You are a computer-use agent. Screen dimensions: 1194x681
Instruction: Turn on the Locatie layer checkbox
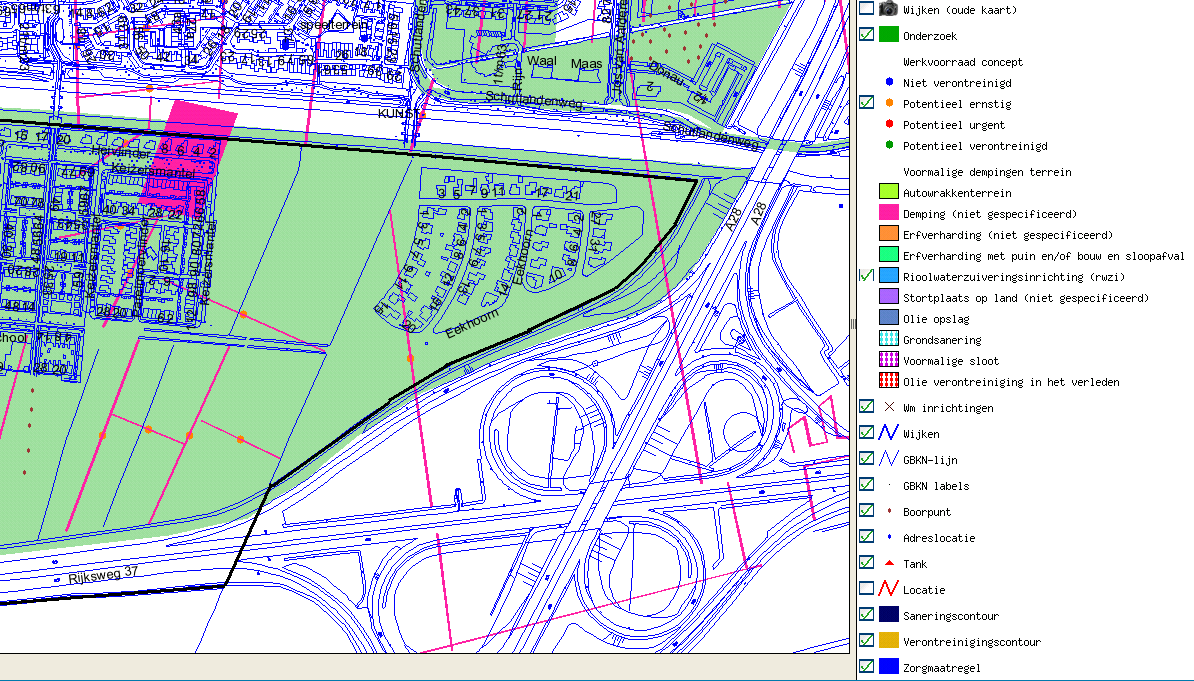(866, 589)
